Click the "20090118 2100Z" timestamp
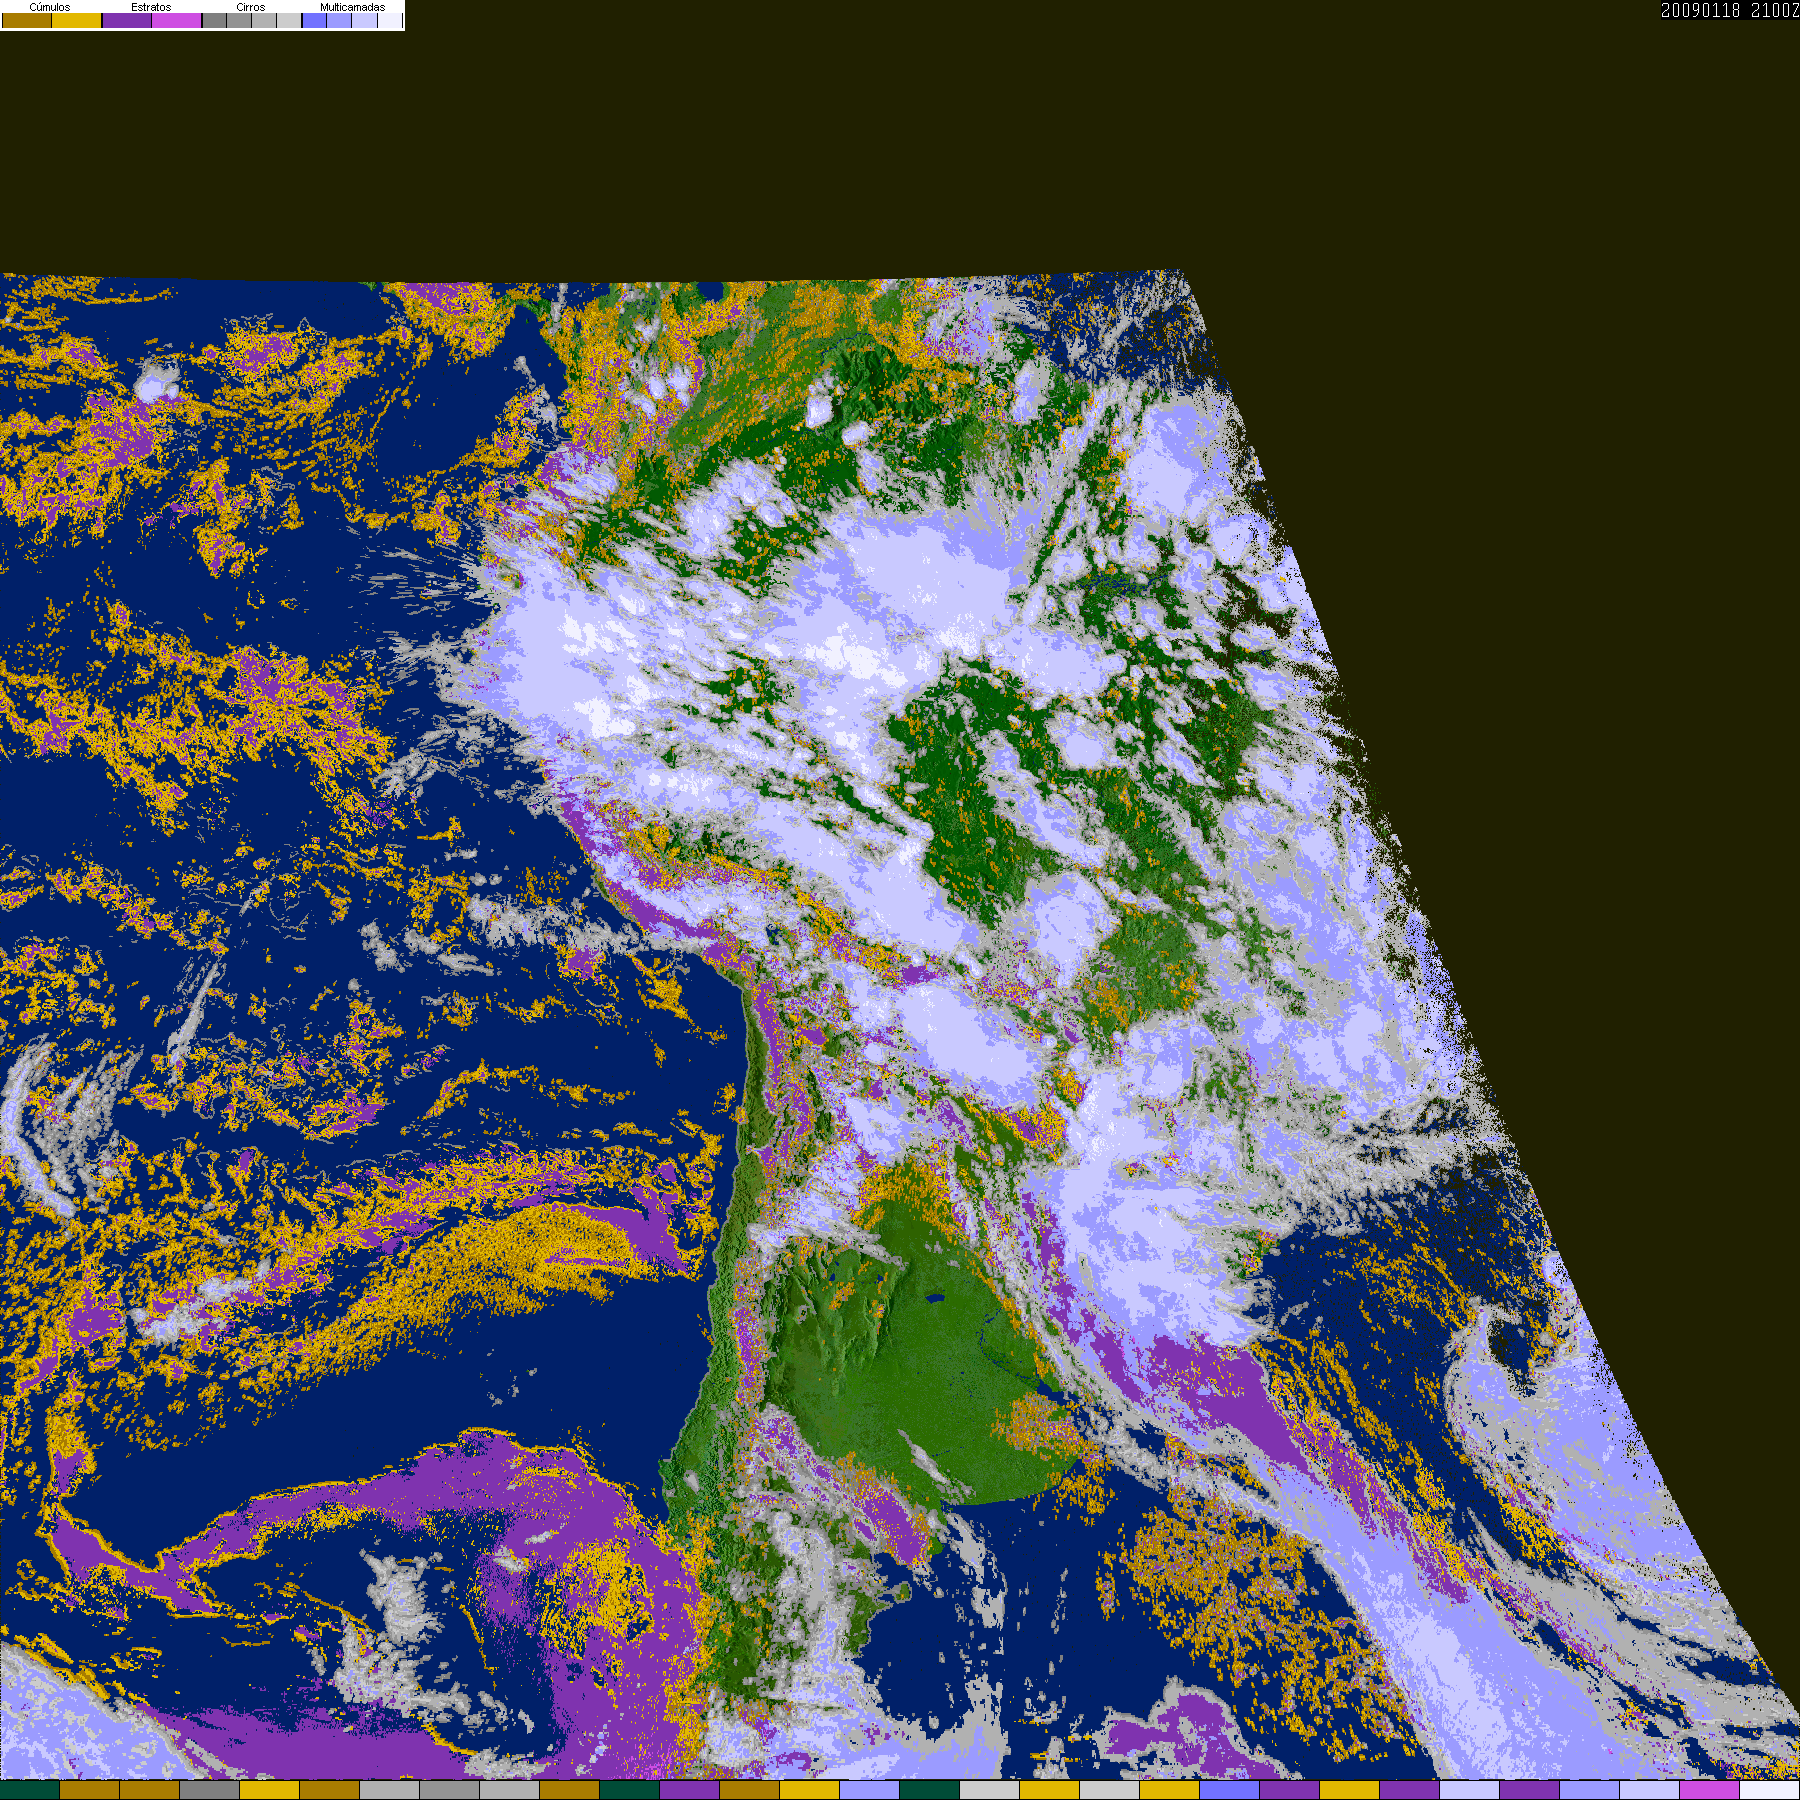 pyautogui.click(x=1730, y=10)
